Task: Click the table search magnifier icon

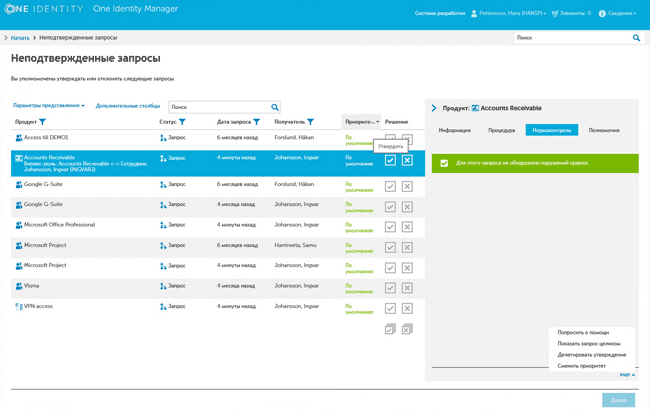Action: click(x=274, y=107)
